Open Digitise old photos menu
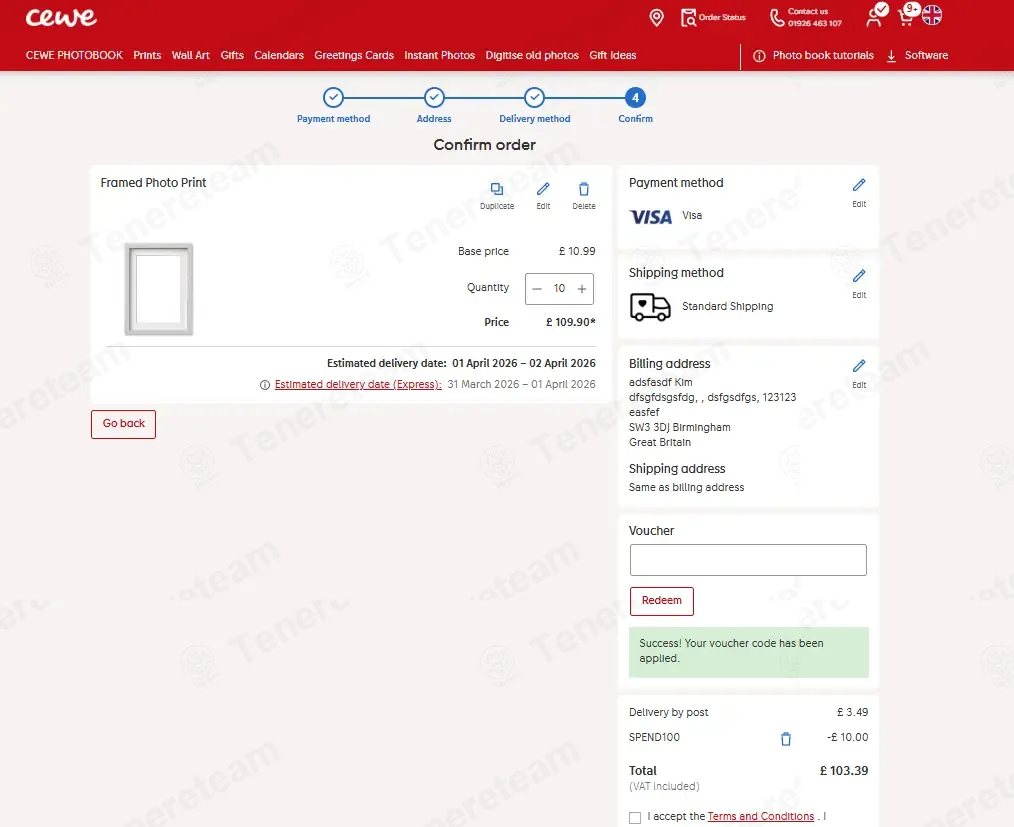Screen dimensions: 1014x827 click(x=532, y=56)
